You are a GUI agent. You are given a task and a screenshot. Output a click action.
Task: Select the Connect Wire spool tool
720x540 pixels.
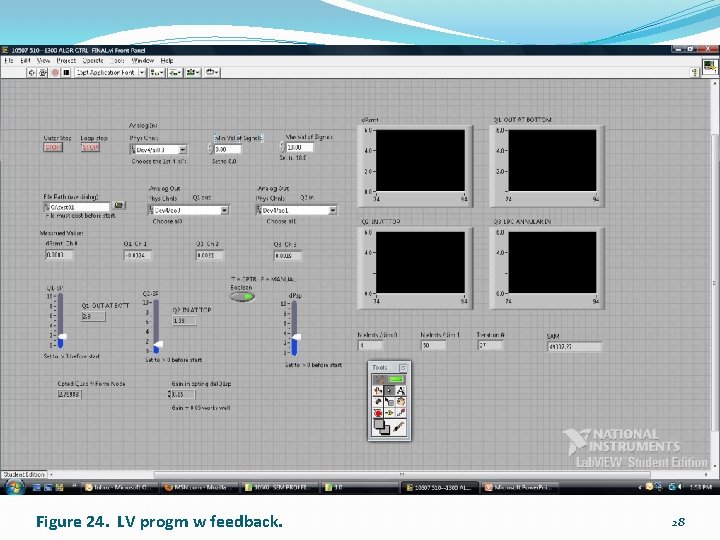point(378,402)
